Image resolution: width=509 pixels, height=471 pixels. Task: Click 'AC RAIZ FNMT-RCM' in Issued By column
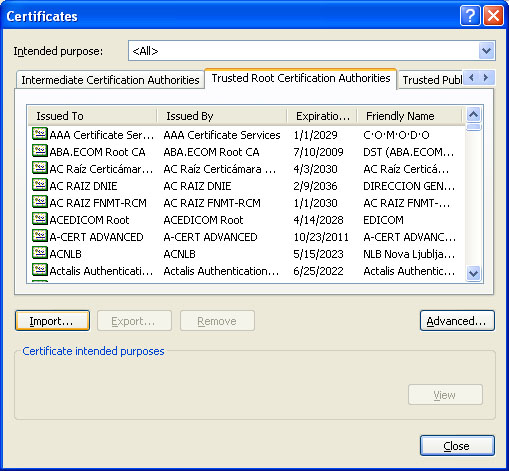coord(212,203)
